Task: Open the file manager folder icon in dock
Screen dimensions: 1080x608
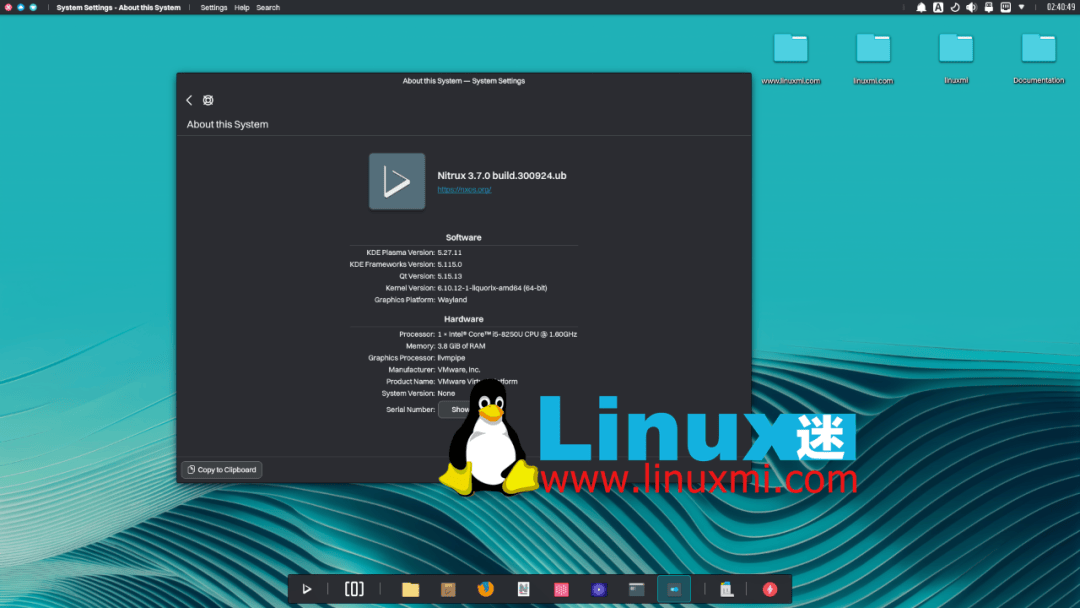Action: [410, 589]
